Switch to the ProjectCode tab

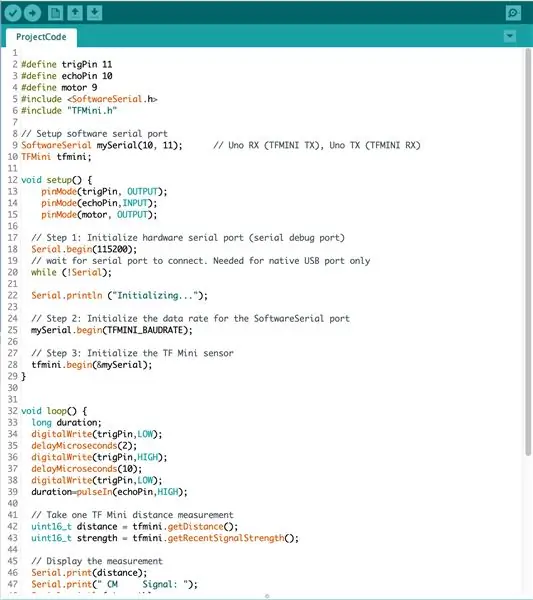pyautogui.click(x=41, y=37)
